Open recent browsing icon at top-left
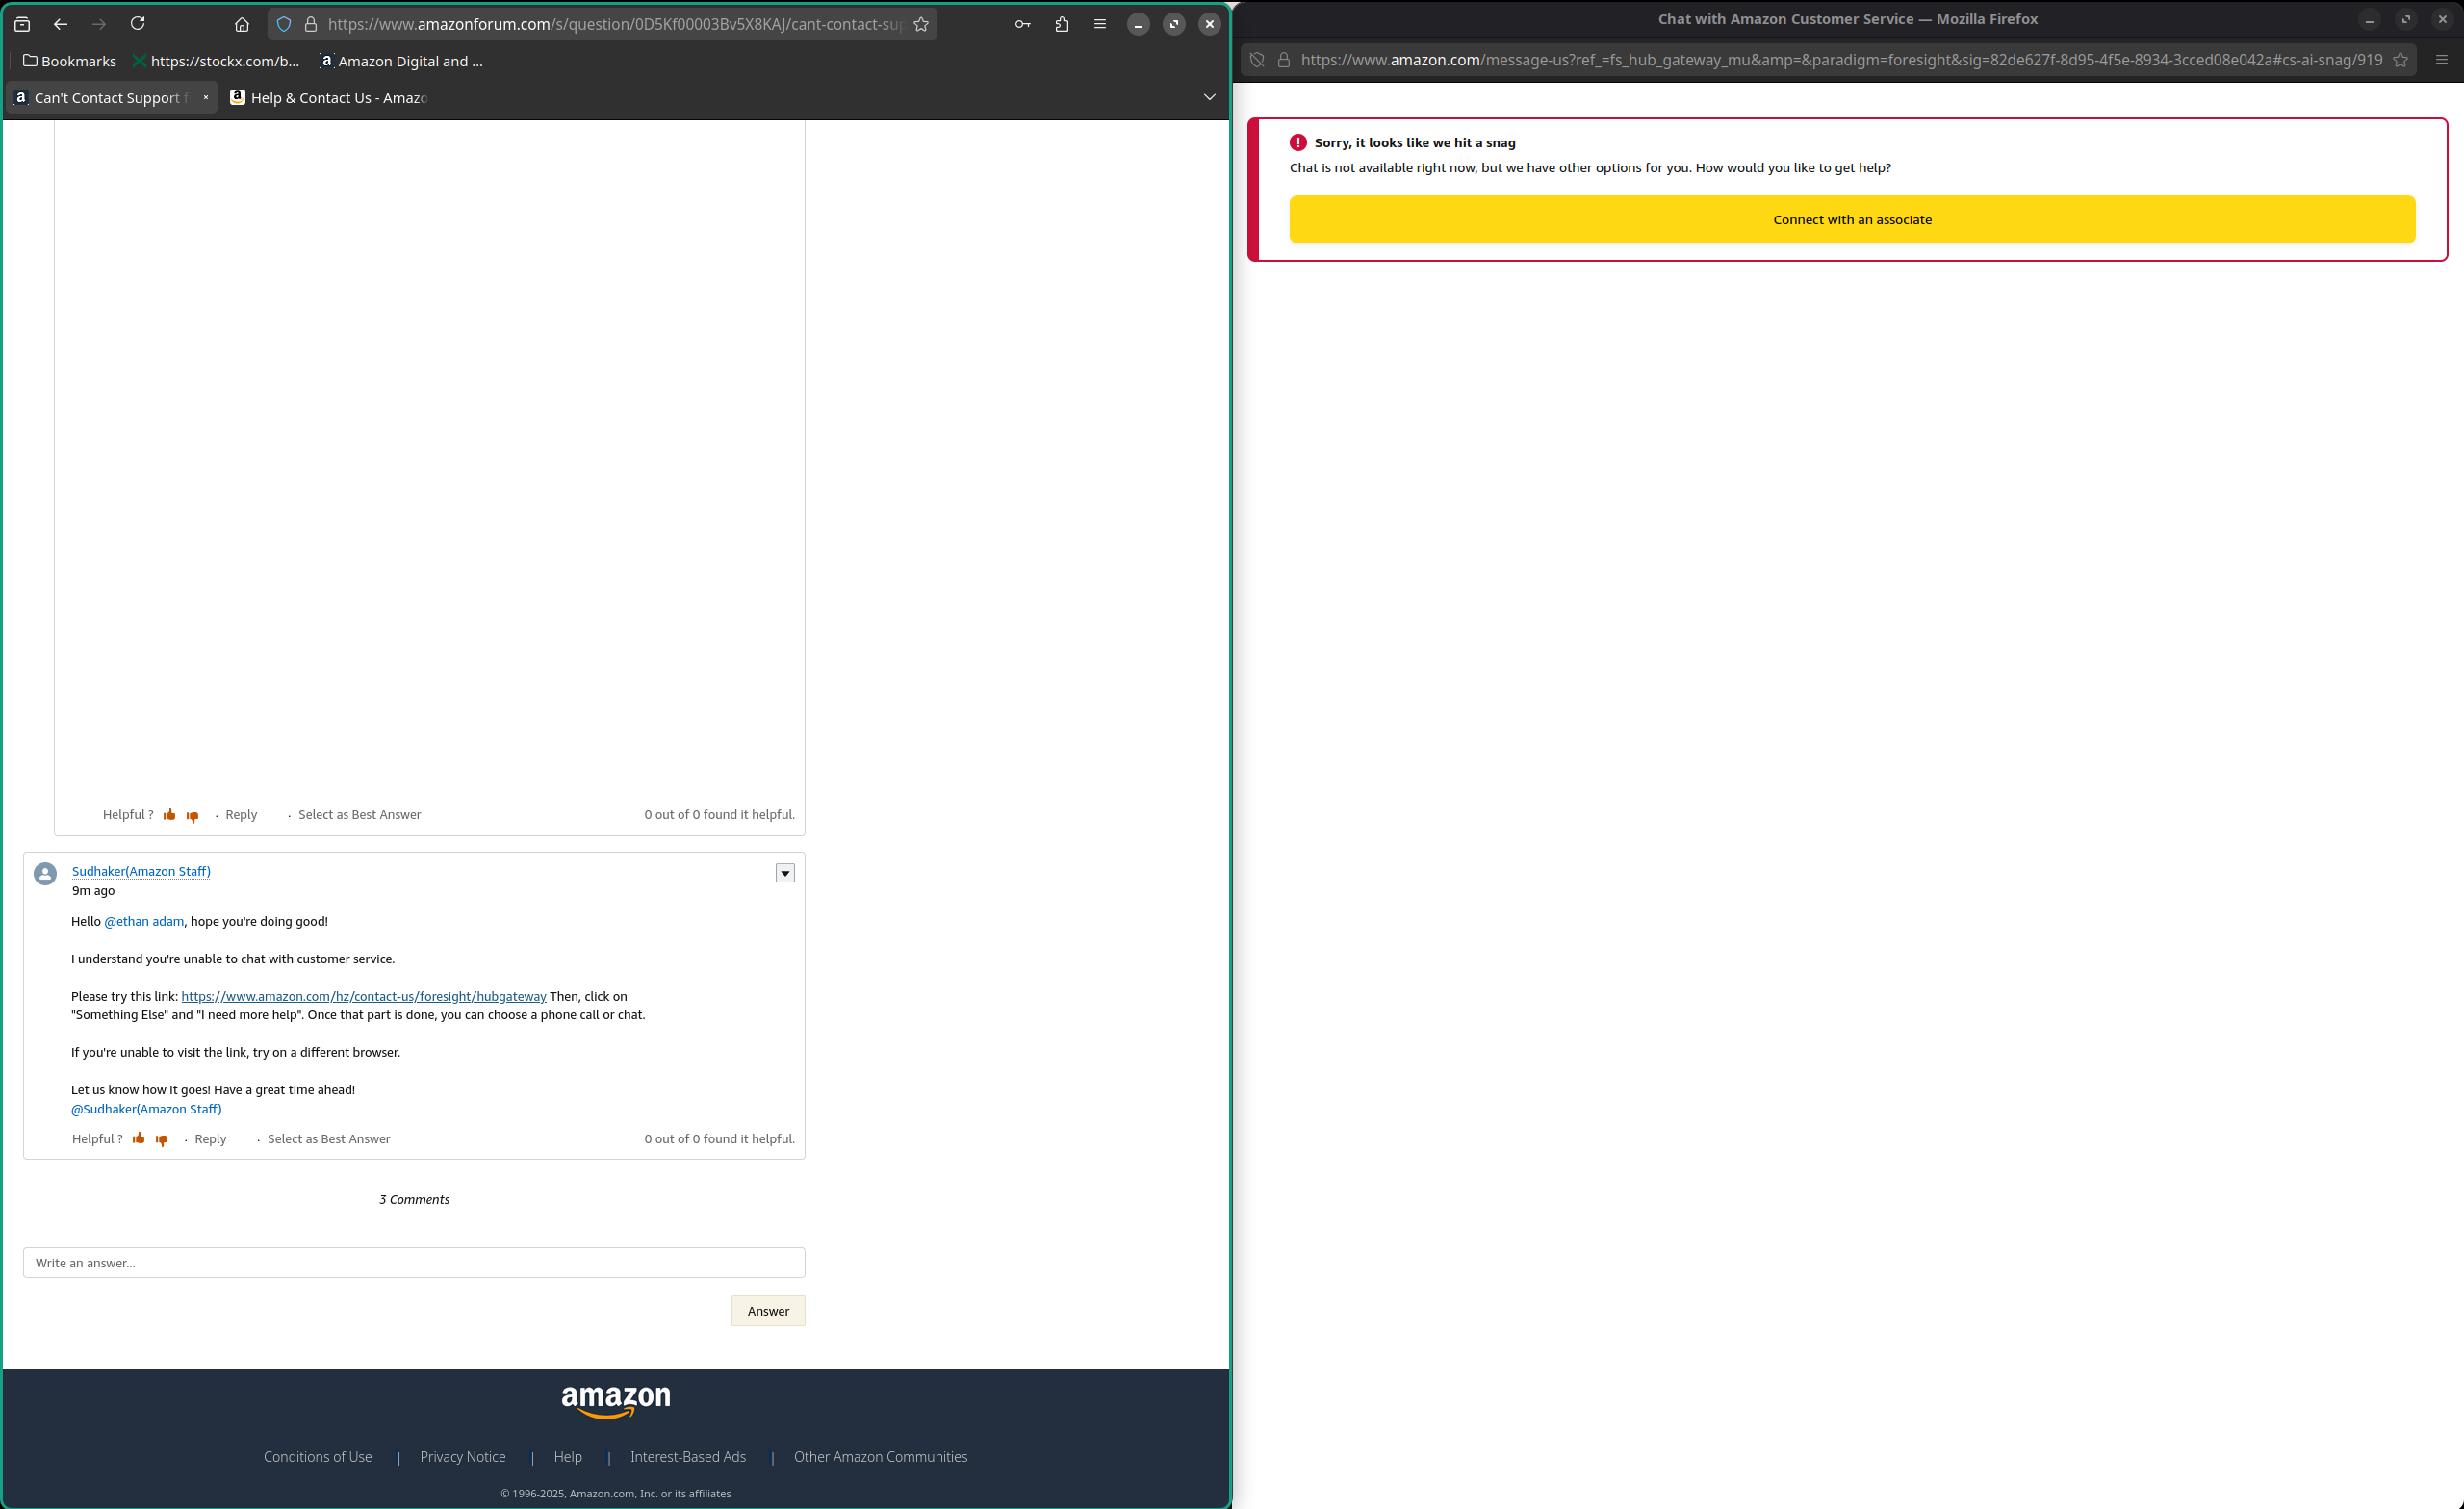The image size is (2464, 1509). pyautogui.click(x=22, y=24)
